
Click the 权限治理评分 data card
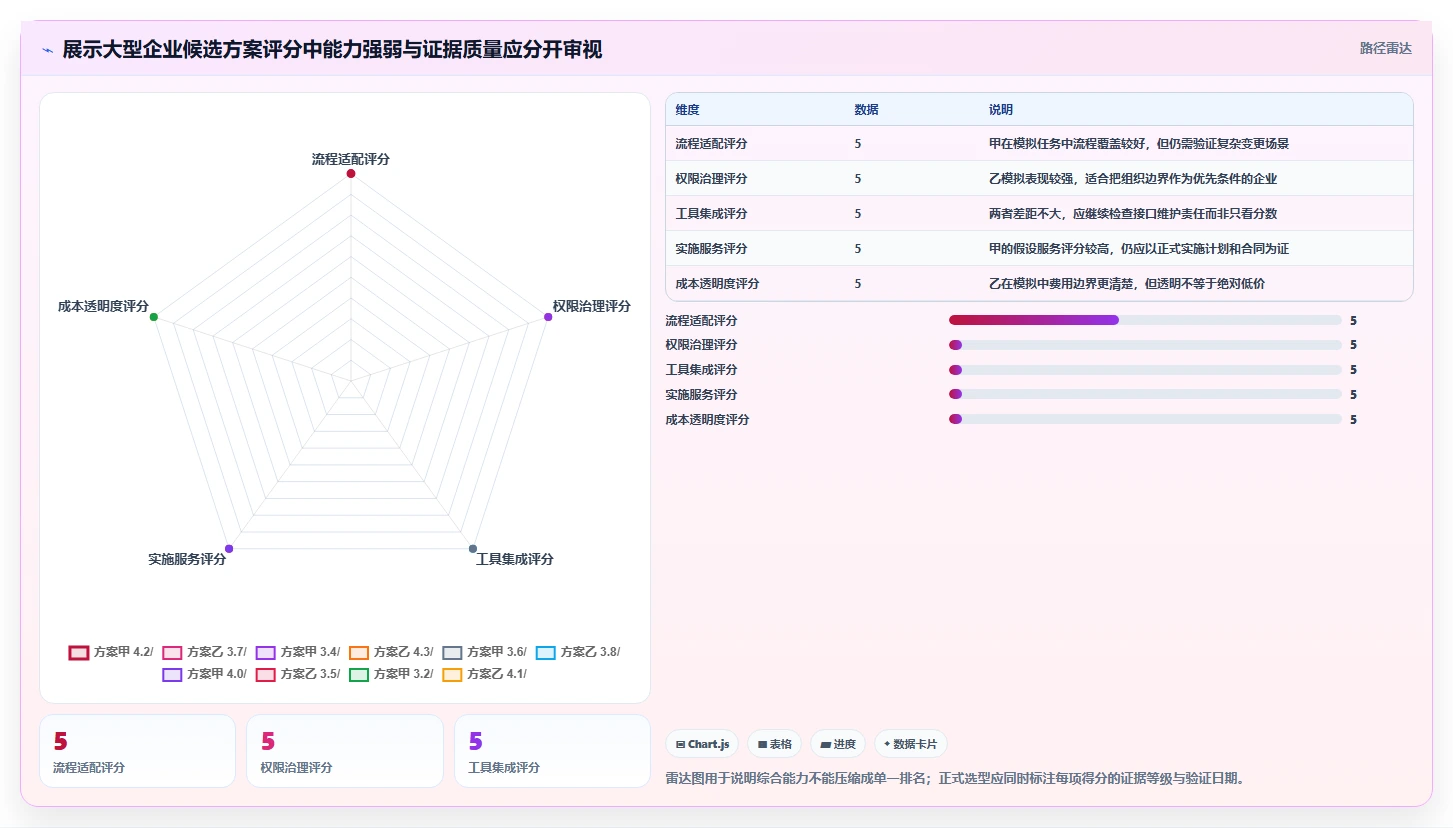pos(345,751)
